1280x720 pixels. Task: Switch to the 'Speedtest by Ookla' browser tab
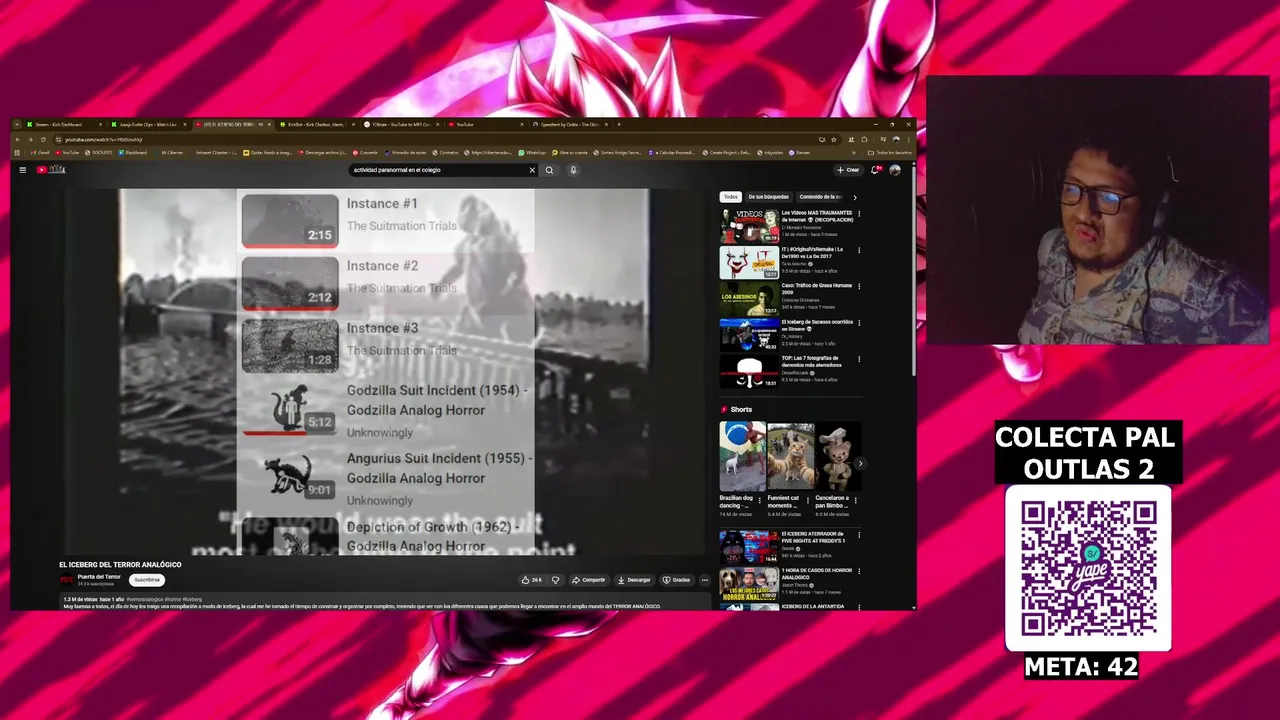click(572, 124)
